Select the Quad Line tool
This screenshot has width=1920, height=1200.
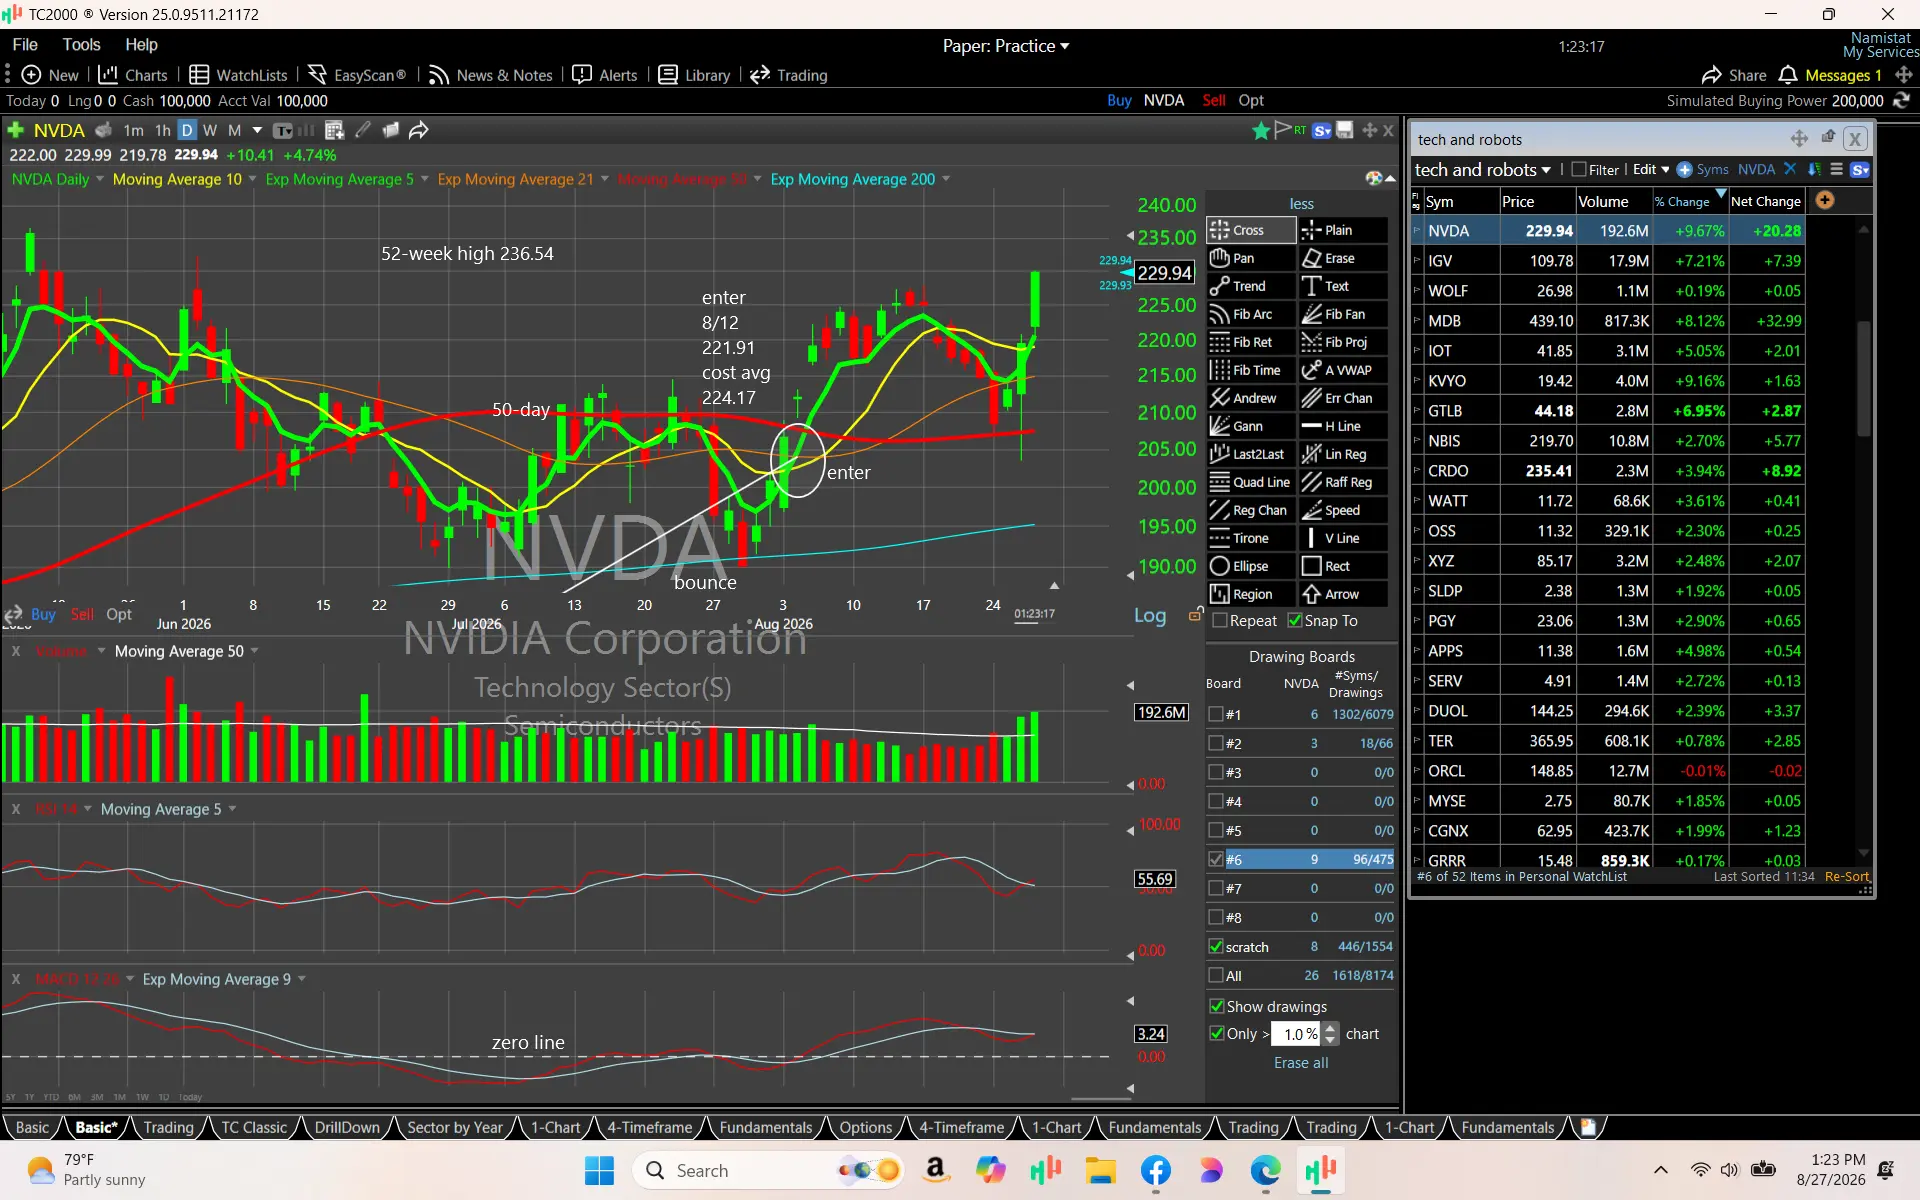pos(1251,482)
